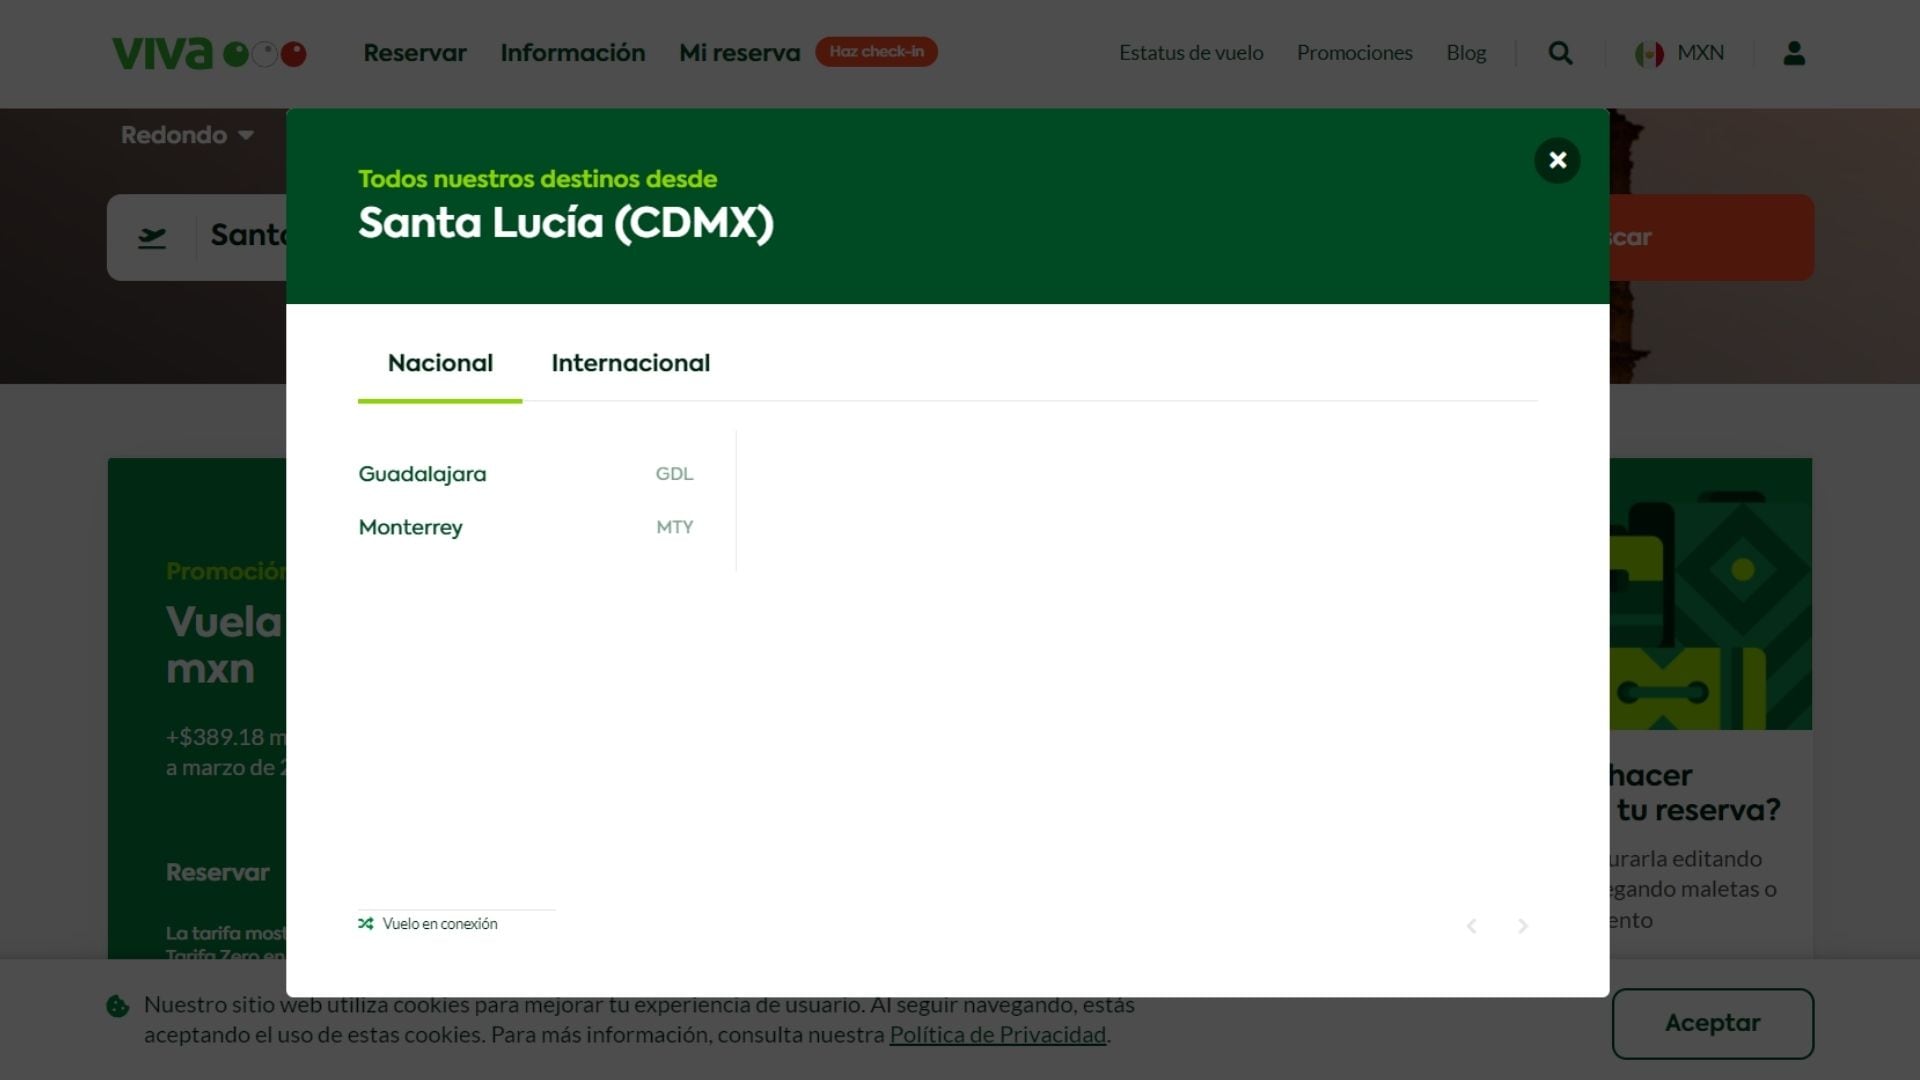1920x1080 pixels.
Task: Open the Información menu
Action: (x=572, y=53)
